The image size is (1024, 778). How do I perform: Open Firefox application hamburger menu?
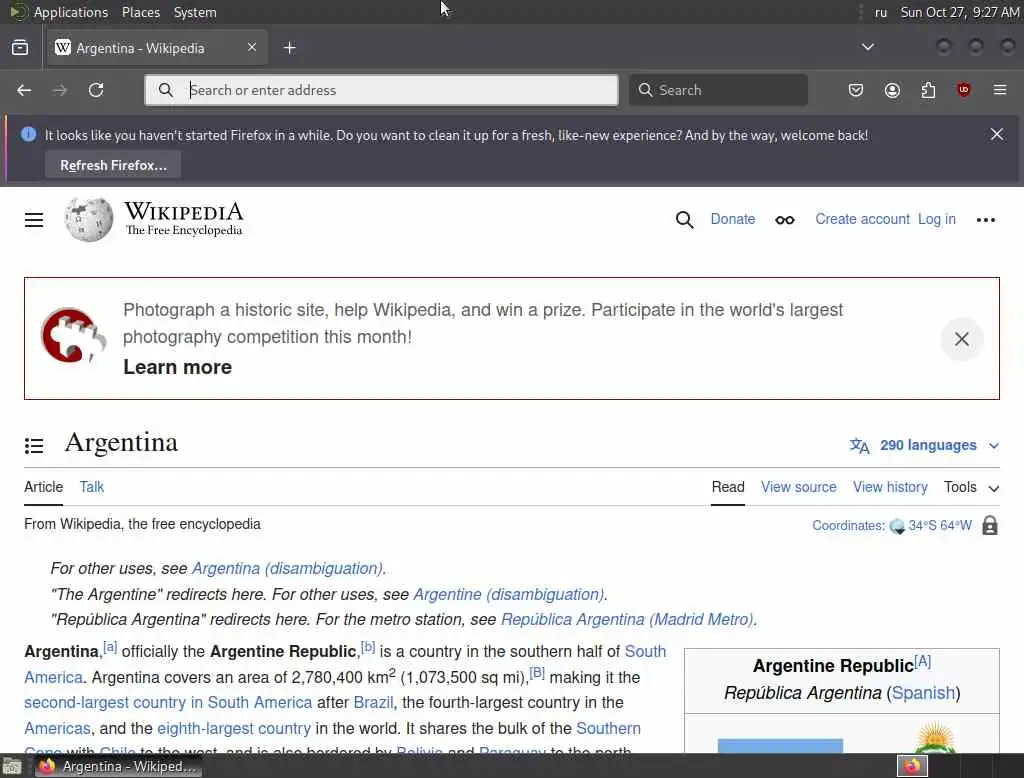pyautogui.click(x=1000, y=90)
